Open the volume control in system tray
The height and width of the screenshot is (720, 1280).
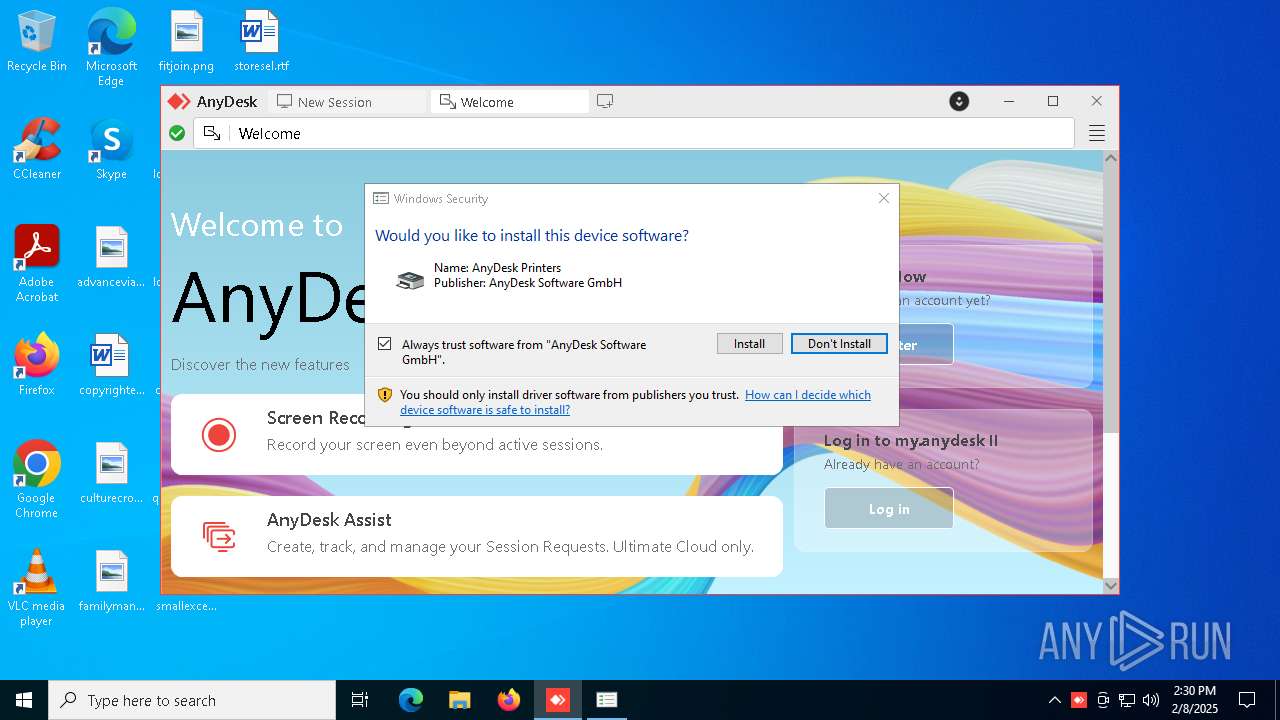pos(1151,700)
